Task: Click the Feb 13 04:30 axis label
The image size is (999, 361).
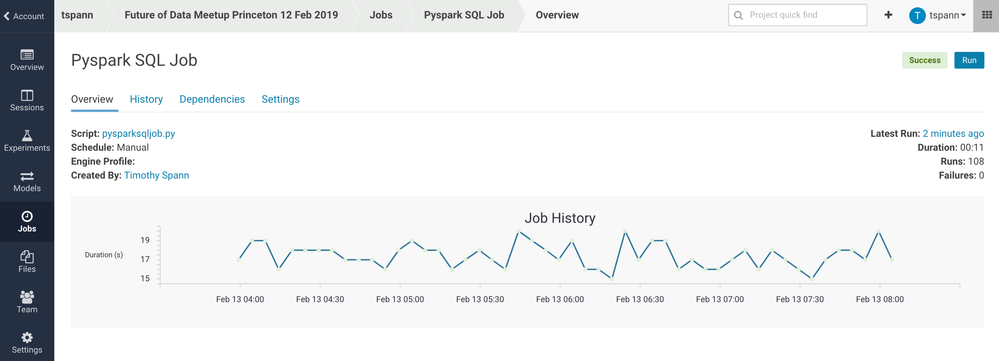Action: click(320, 299)
